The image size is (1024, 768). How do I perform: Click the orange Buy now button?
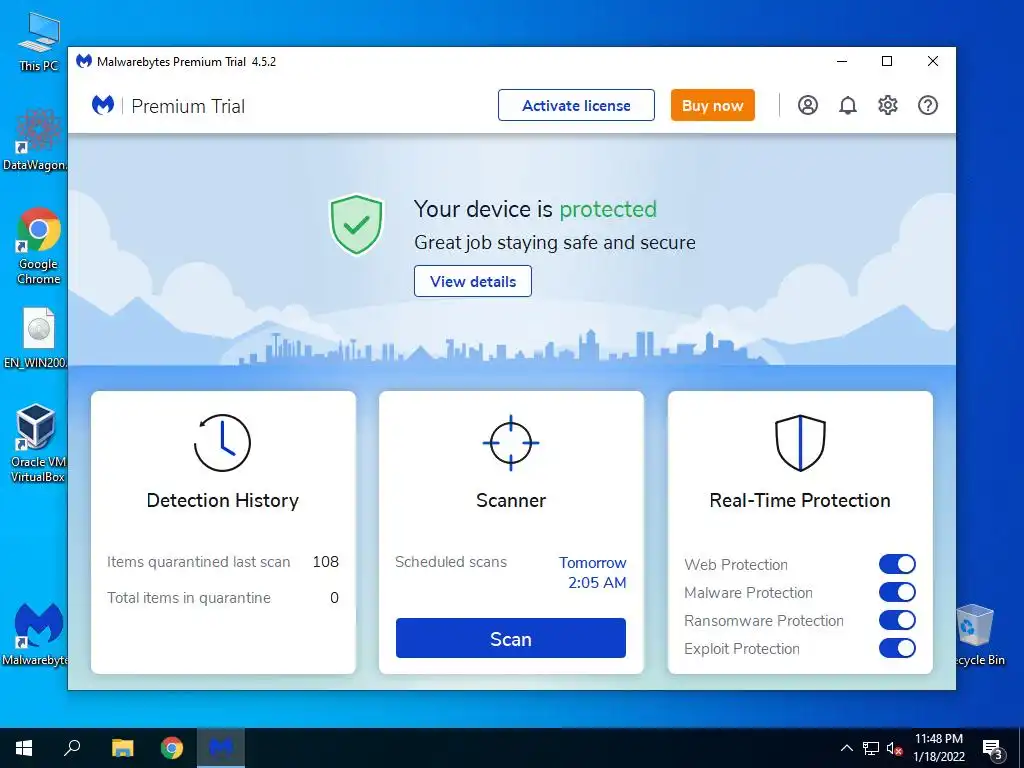(x=712, y=105)
